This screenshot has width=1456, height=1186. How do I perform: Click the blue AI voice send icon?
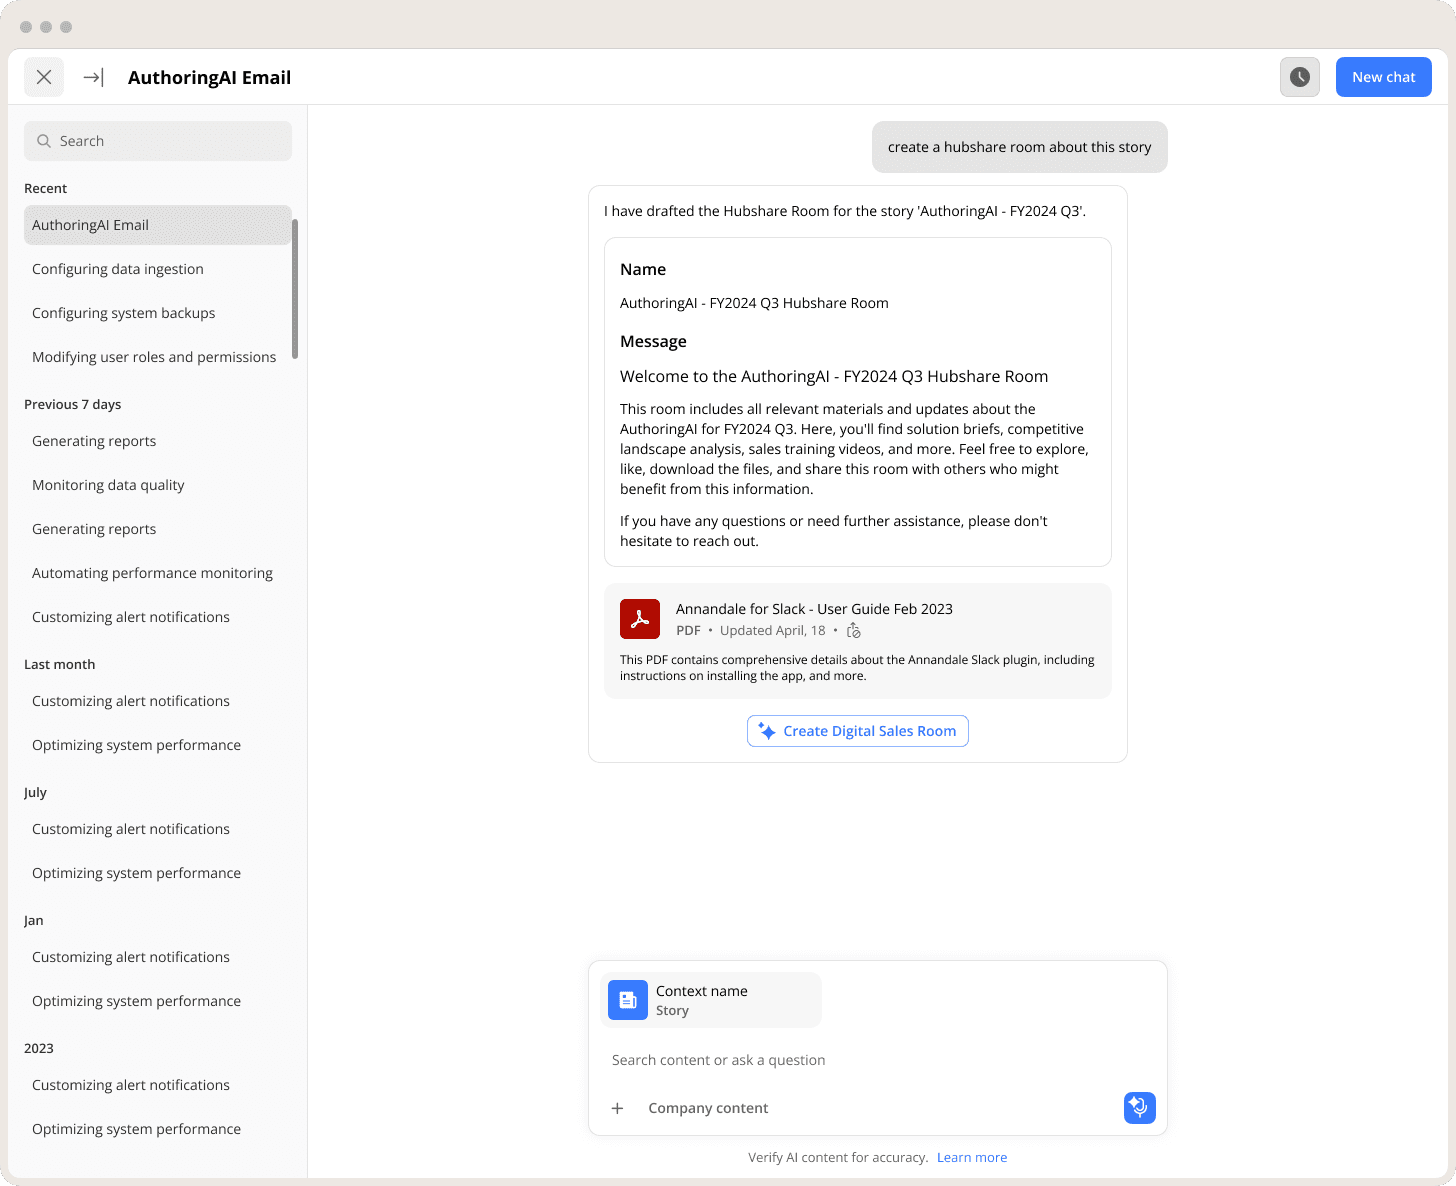[x=1140, y=1108]
